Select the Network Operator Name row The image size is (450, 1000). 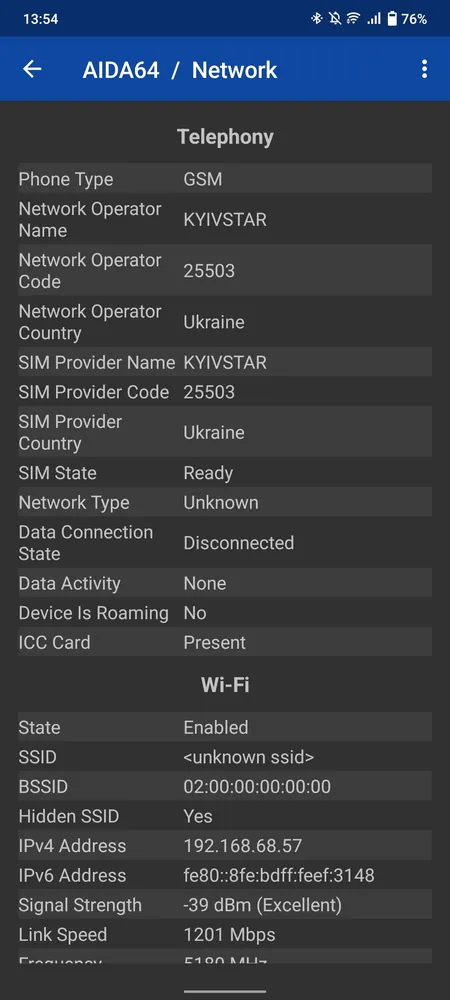point(225,219)
